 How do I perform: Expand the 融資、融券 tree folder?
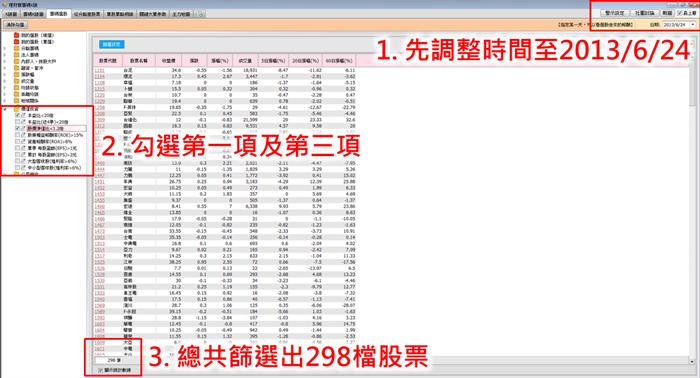5,68
